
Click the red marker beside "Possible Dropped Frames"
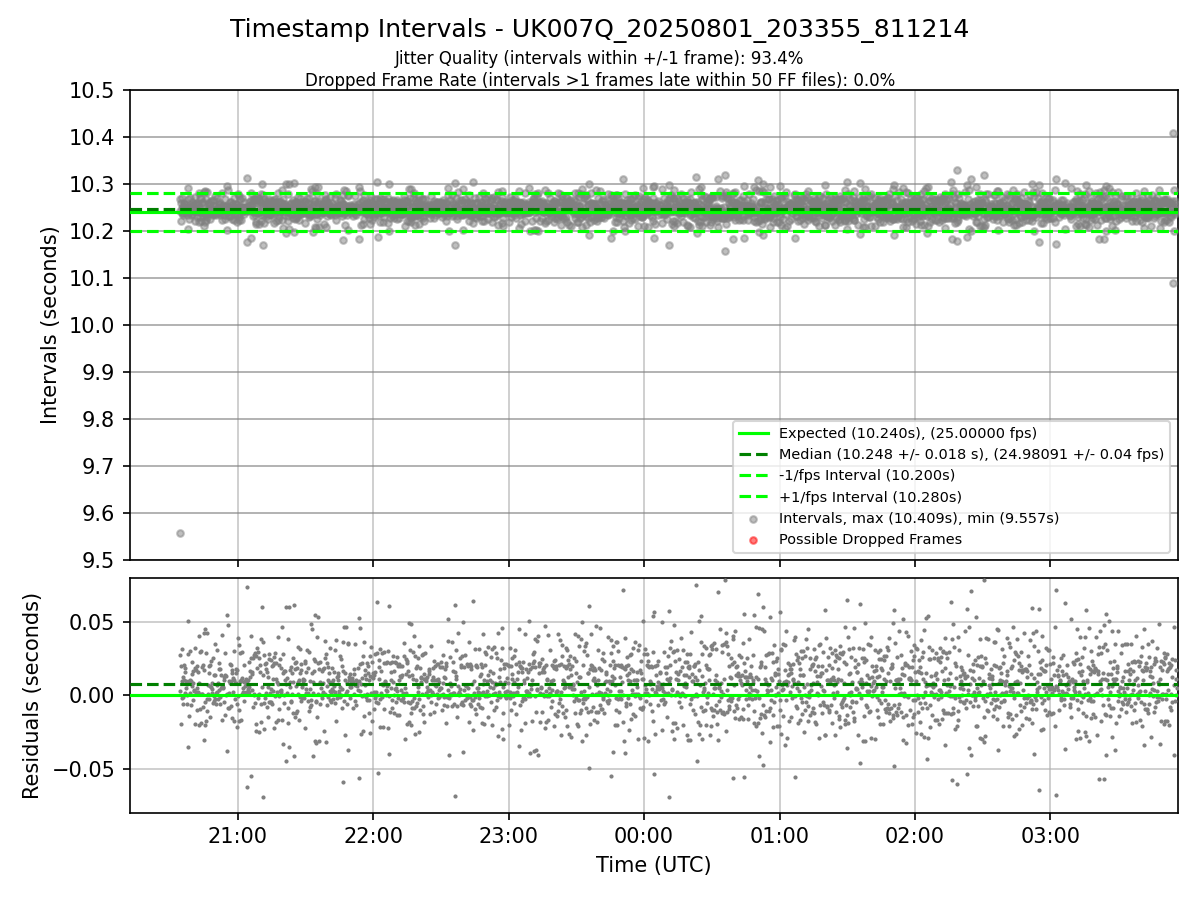point(754,540)
